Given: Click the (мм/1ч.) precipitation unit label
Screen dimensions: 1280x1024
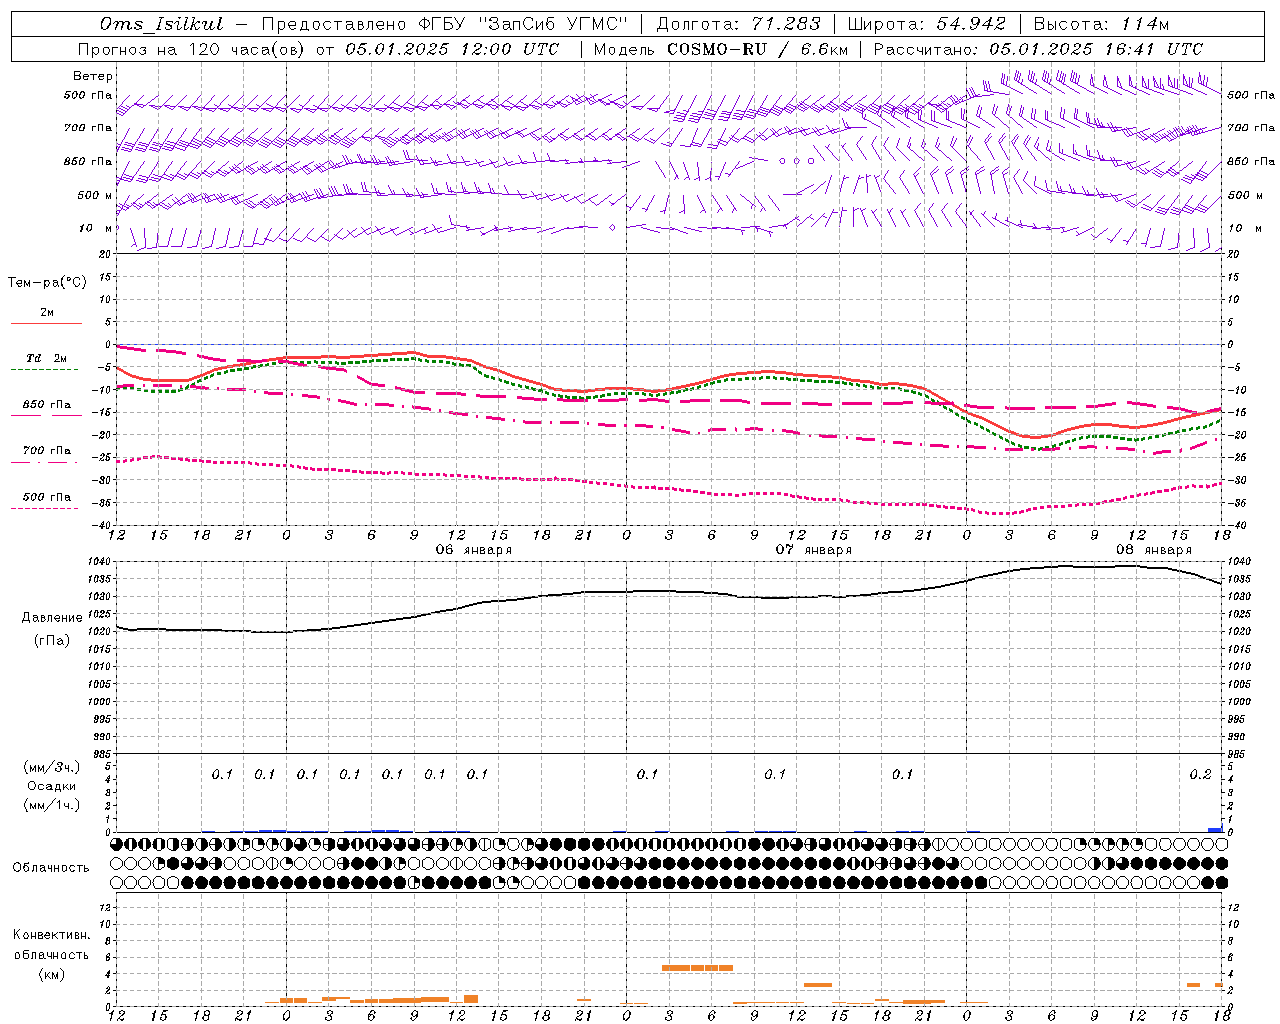Looking at the screenshot, I should coord(52,805).
